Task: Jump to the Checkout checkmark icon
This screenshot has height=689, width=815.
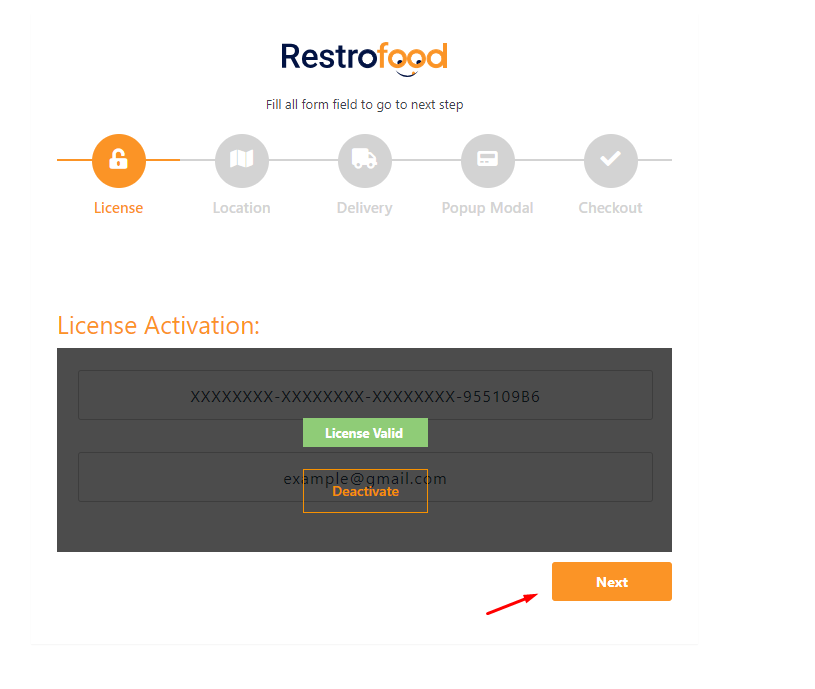Action: [x=610, y=160]
